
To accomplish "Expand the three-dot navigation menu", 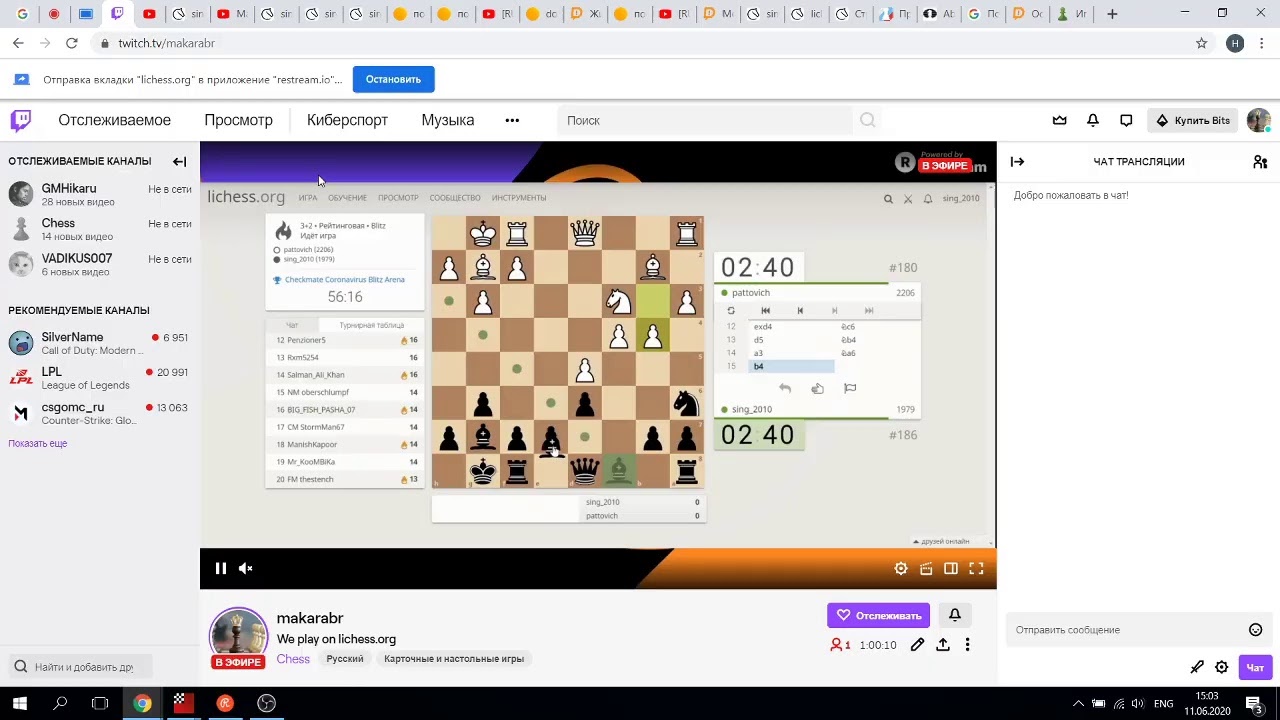I will pyautogui.click(x=512, y=120).
